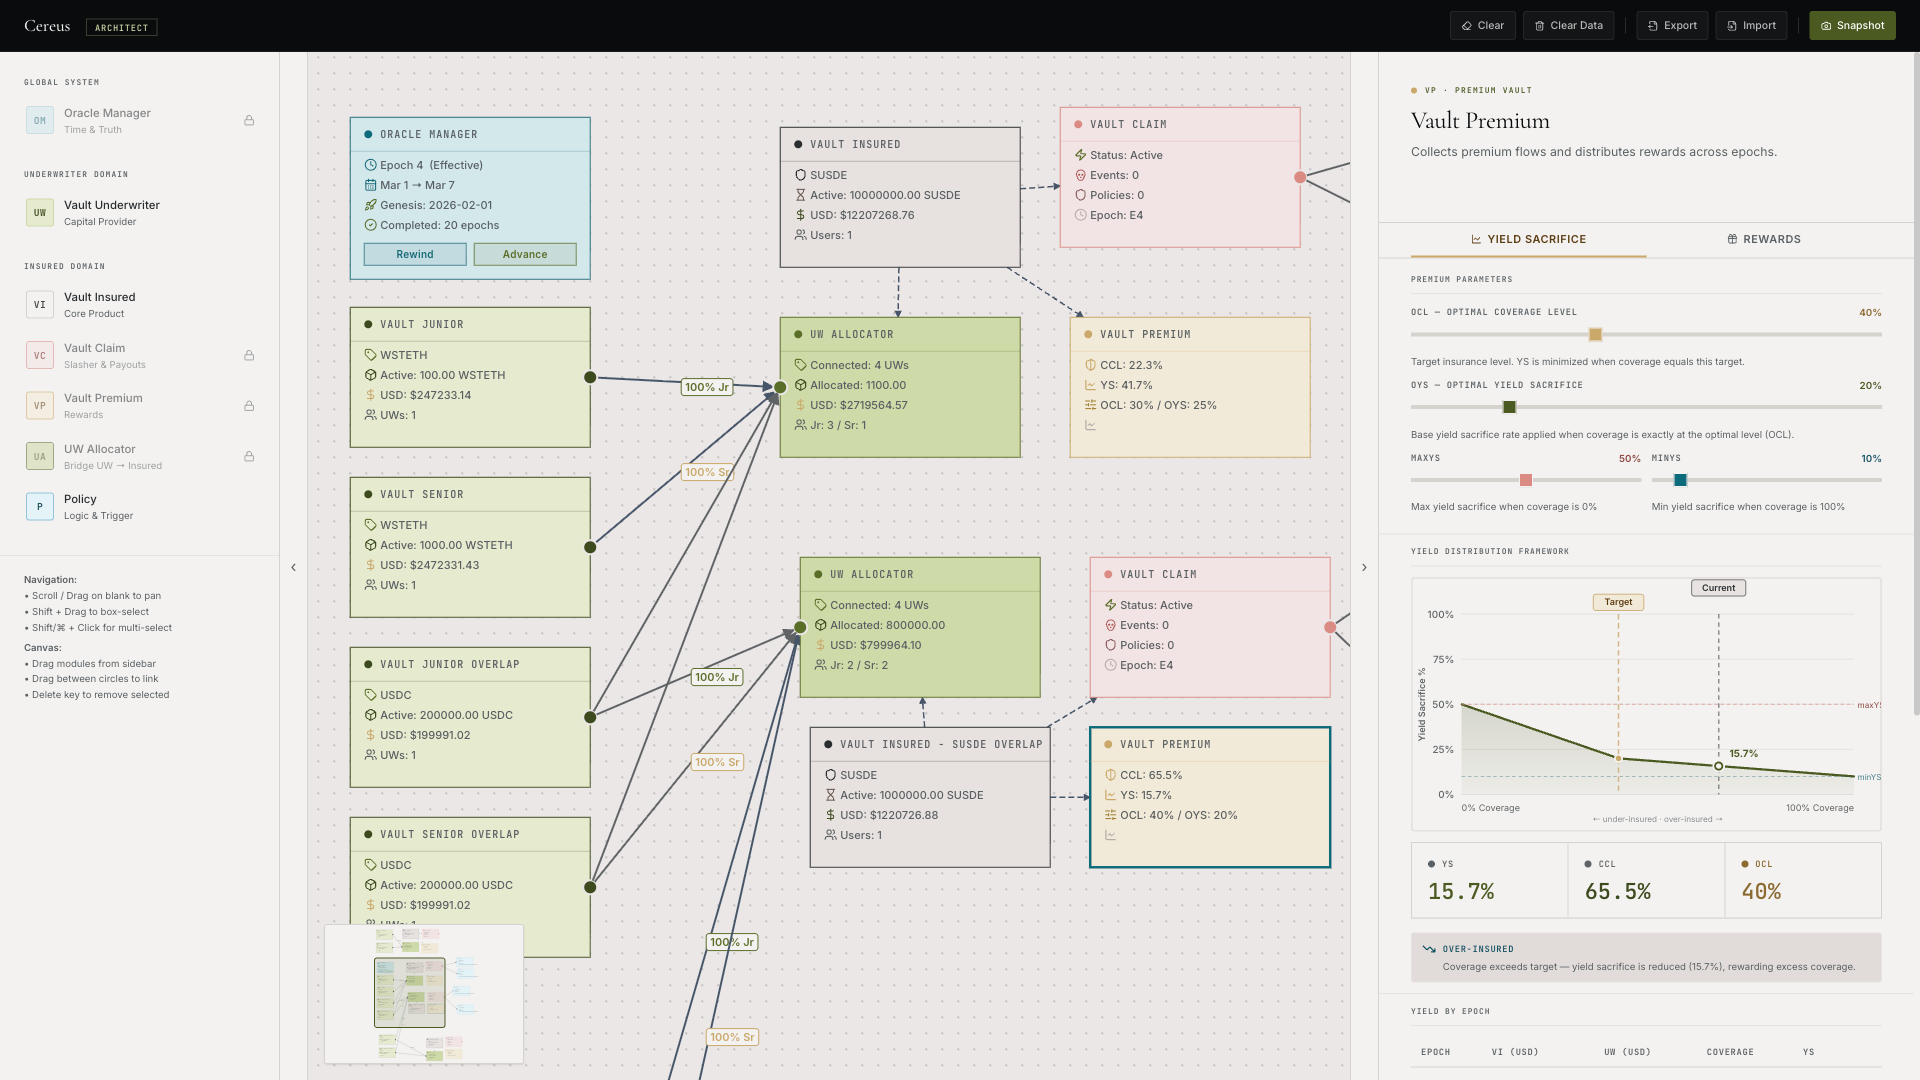
Task: Click the OVER-INSURED status banner
Action: (1646, 958)
